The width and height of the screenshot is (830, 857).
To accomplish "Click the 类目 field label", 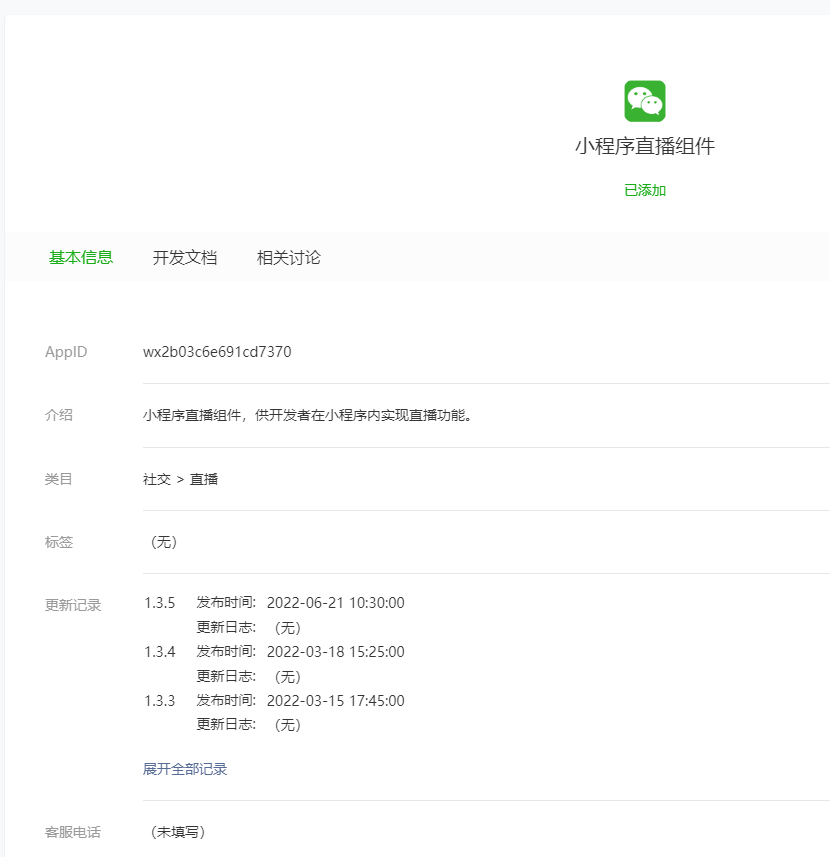I will point(58,479).
